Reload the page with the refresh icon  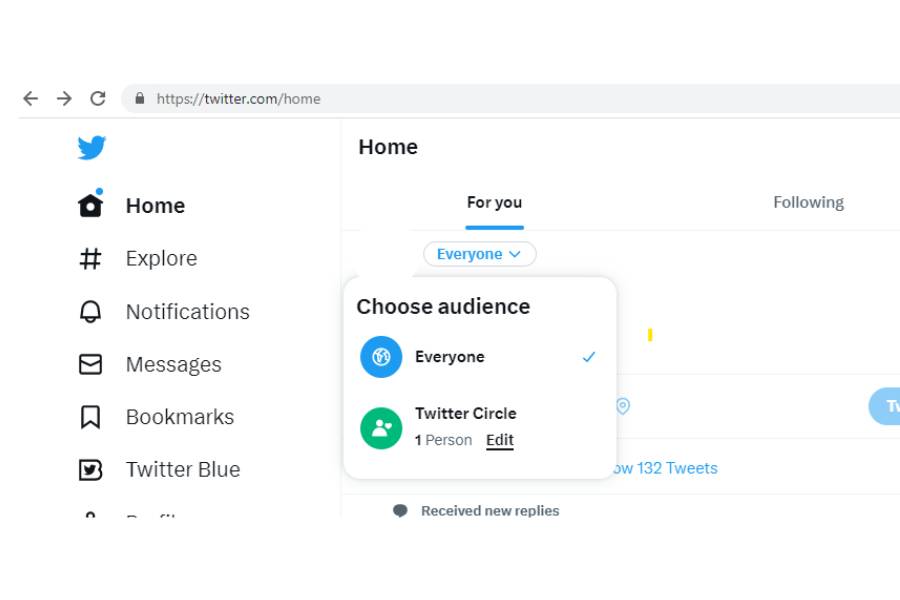click(98, 99)
